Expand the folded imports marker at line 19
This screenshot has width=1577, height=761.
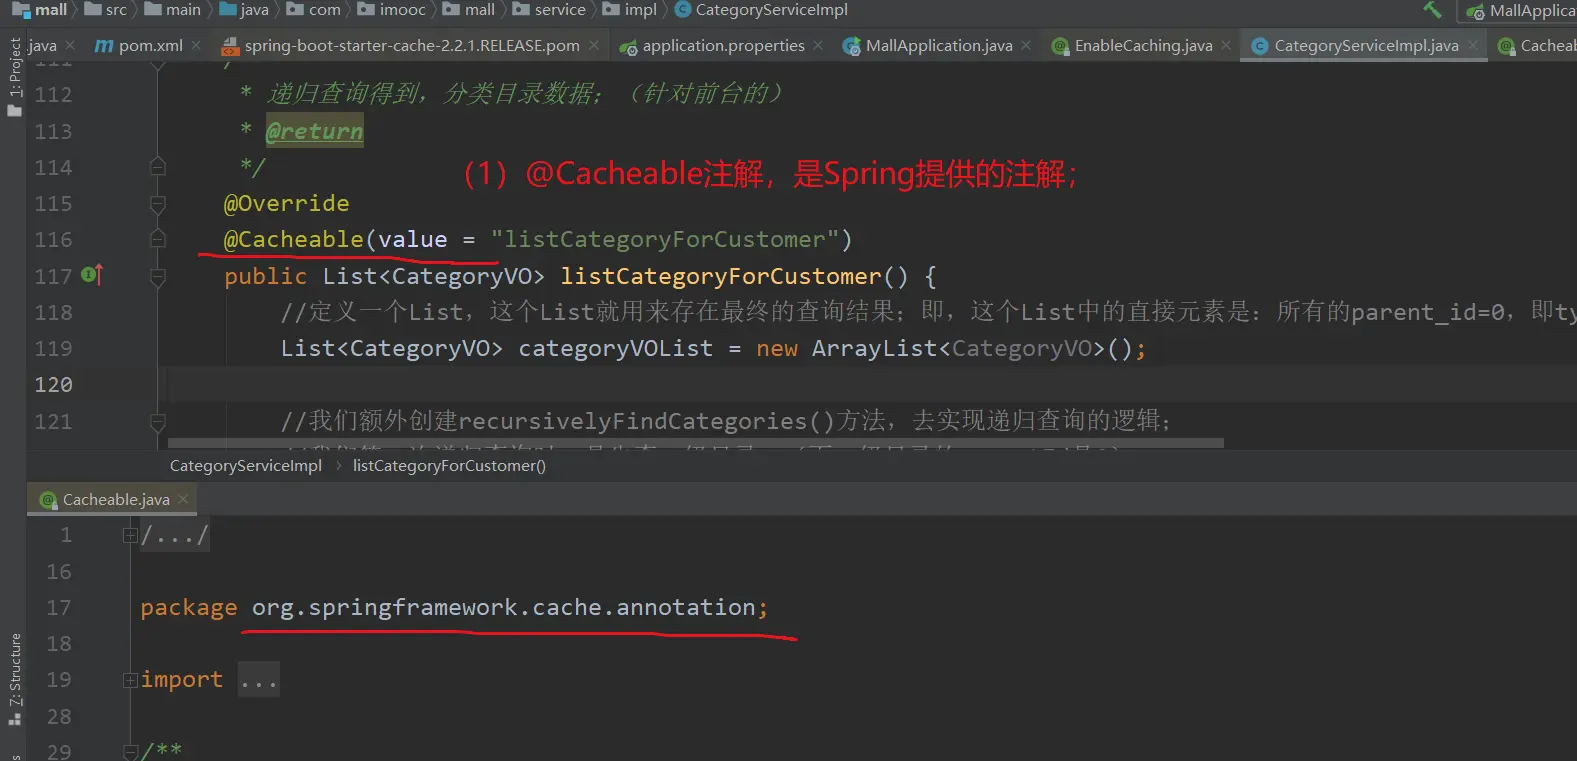129,680
